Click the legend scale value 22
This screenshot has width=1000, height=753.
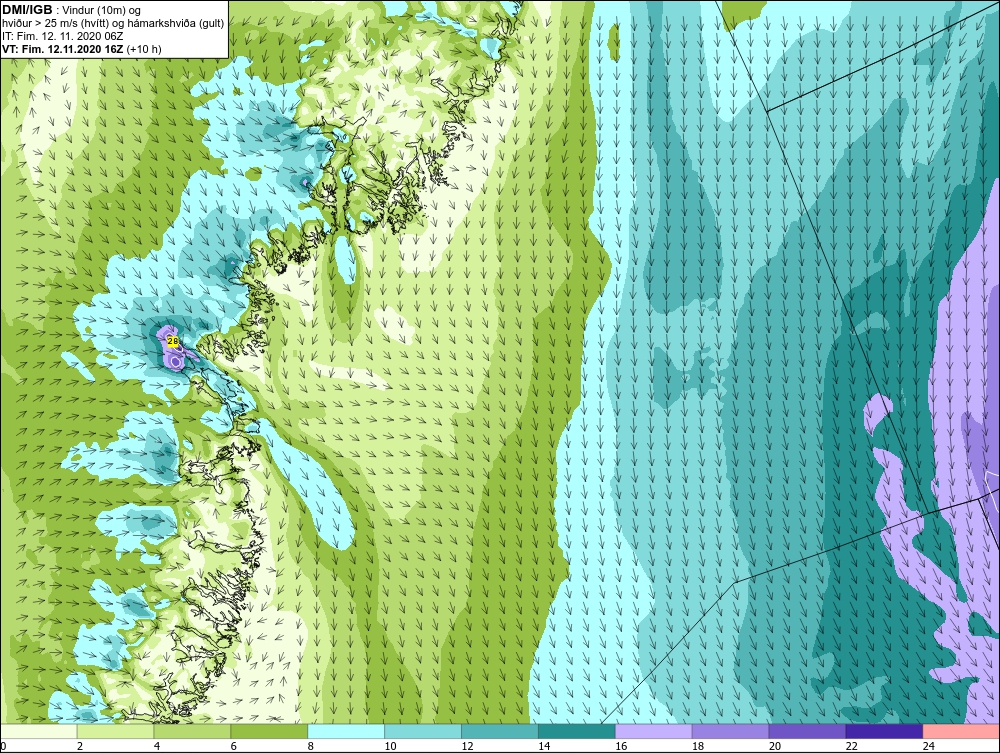[x=851, y=746]
